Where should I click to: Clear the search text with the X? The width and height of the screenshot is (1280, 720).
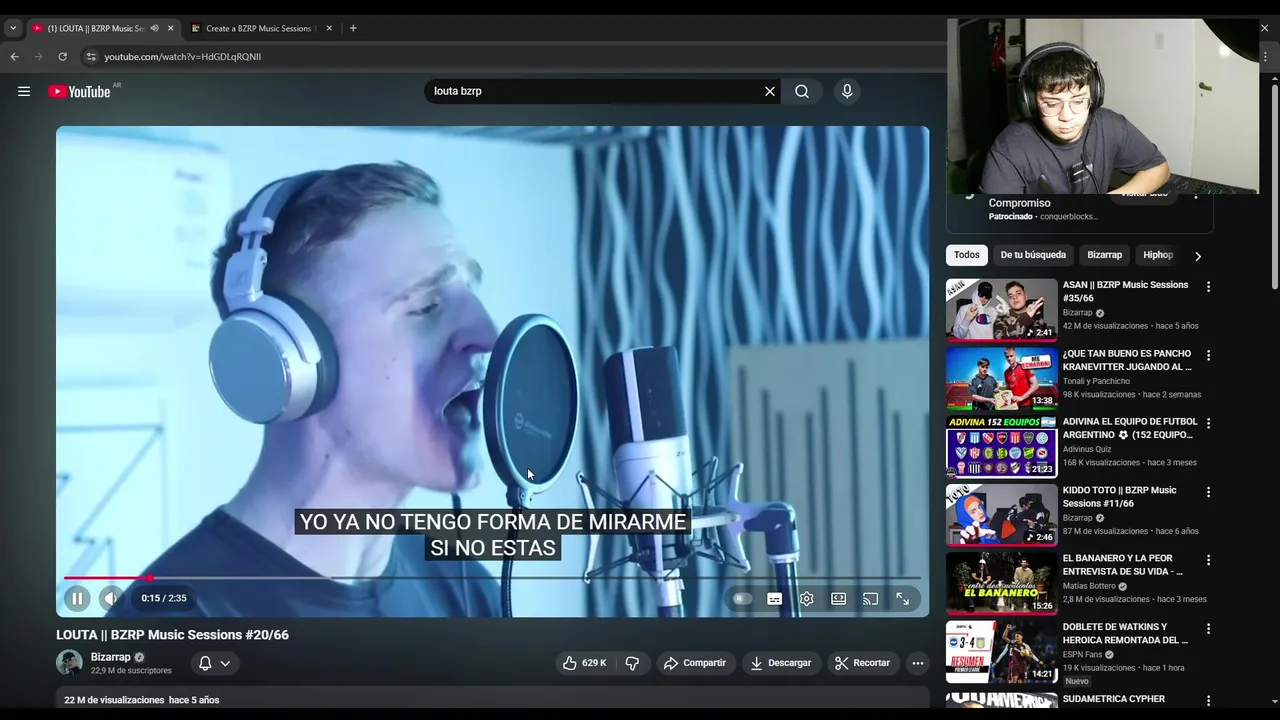(770, 91)
